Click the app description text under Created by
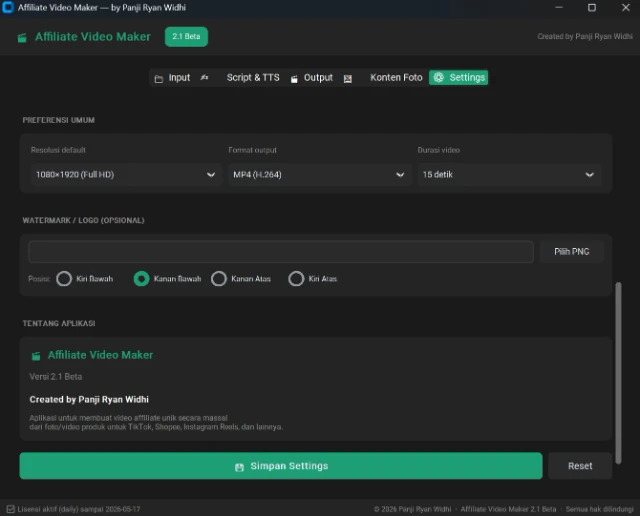This screenshot has height=516, width=640. click(156, 423)
